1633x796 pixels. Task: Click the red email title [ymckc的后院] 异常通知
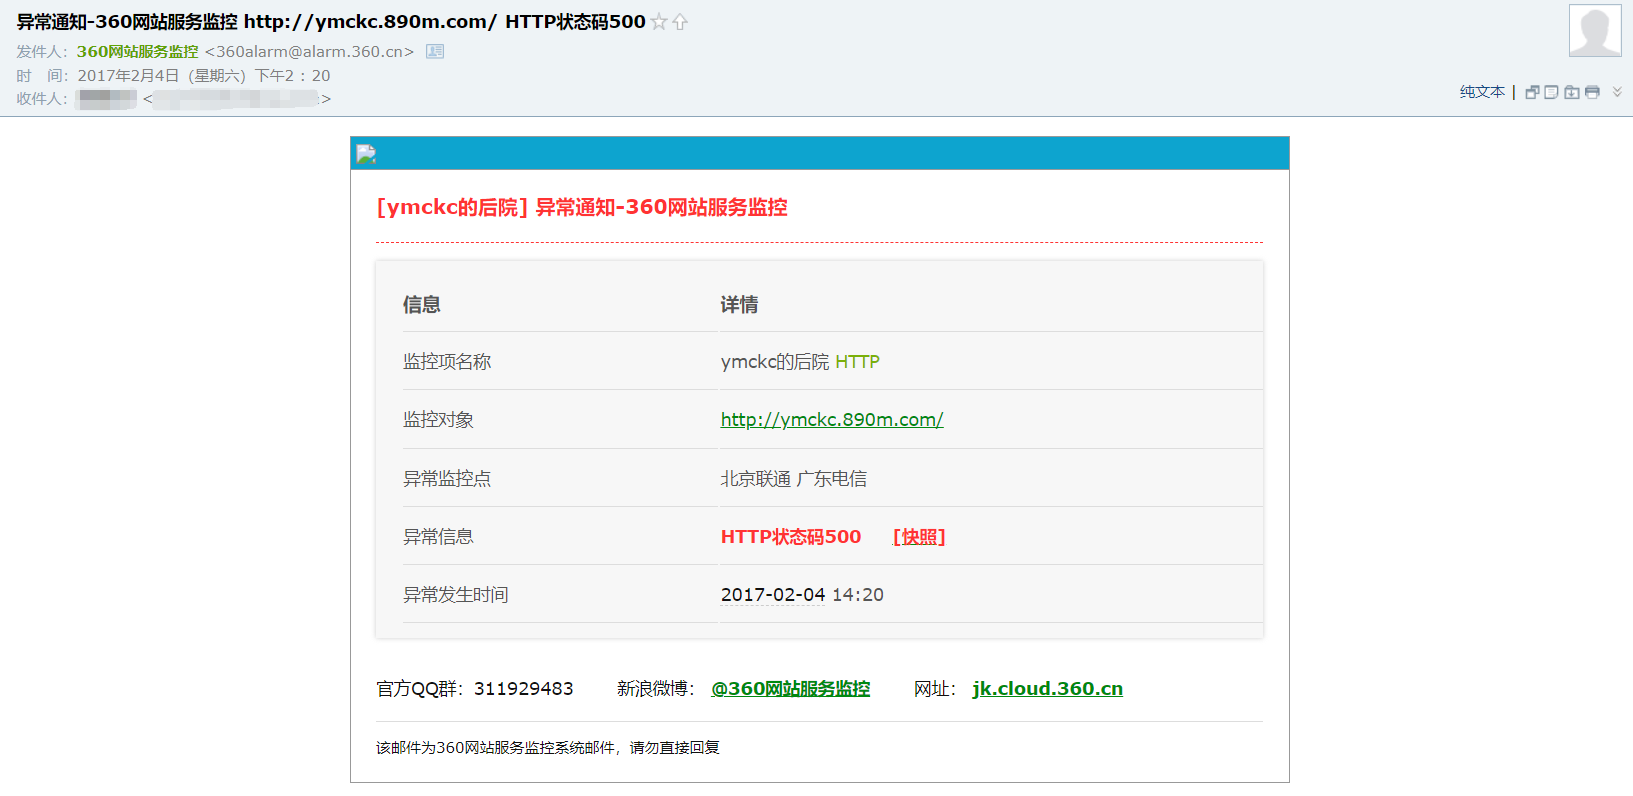(582, 207)
